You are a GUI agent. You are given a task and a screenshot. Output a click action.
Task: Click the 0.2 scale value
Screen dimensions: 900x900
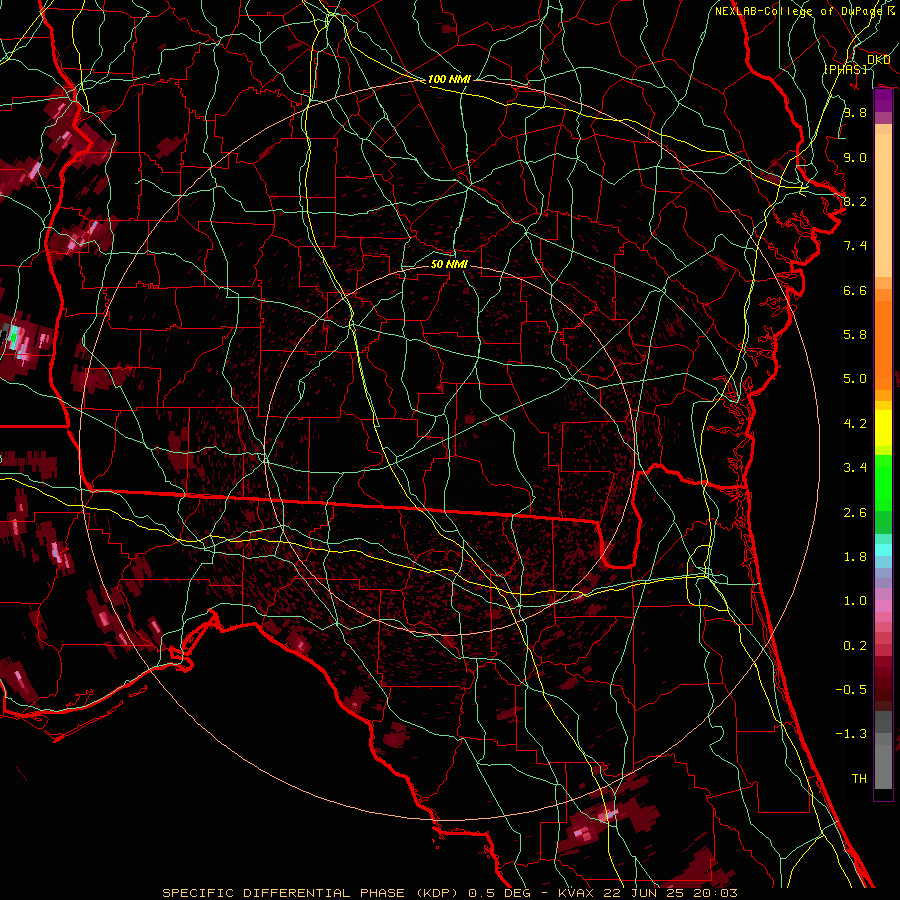tap(855, 646)
